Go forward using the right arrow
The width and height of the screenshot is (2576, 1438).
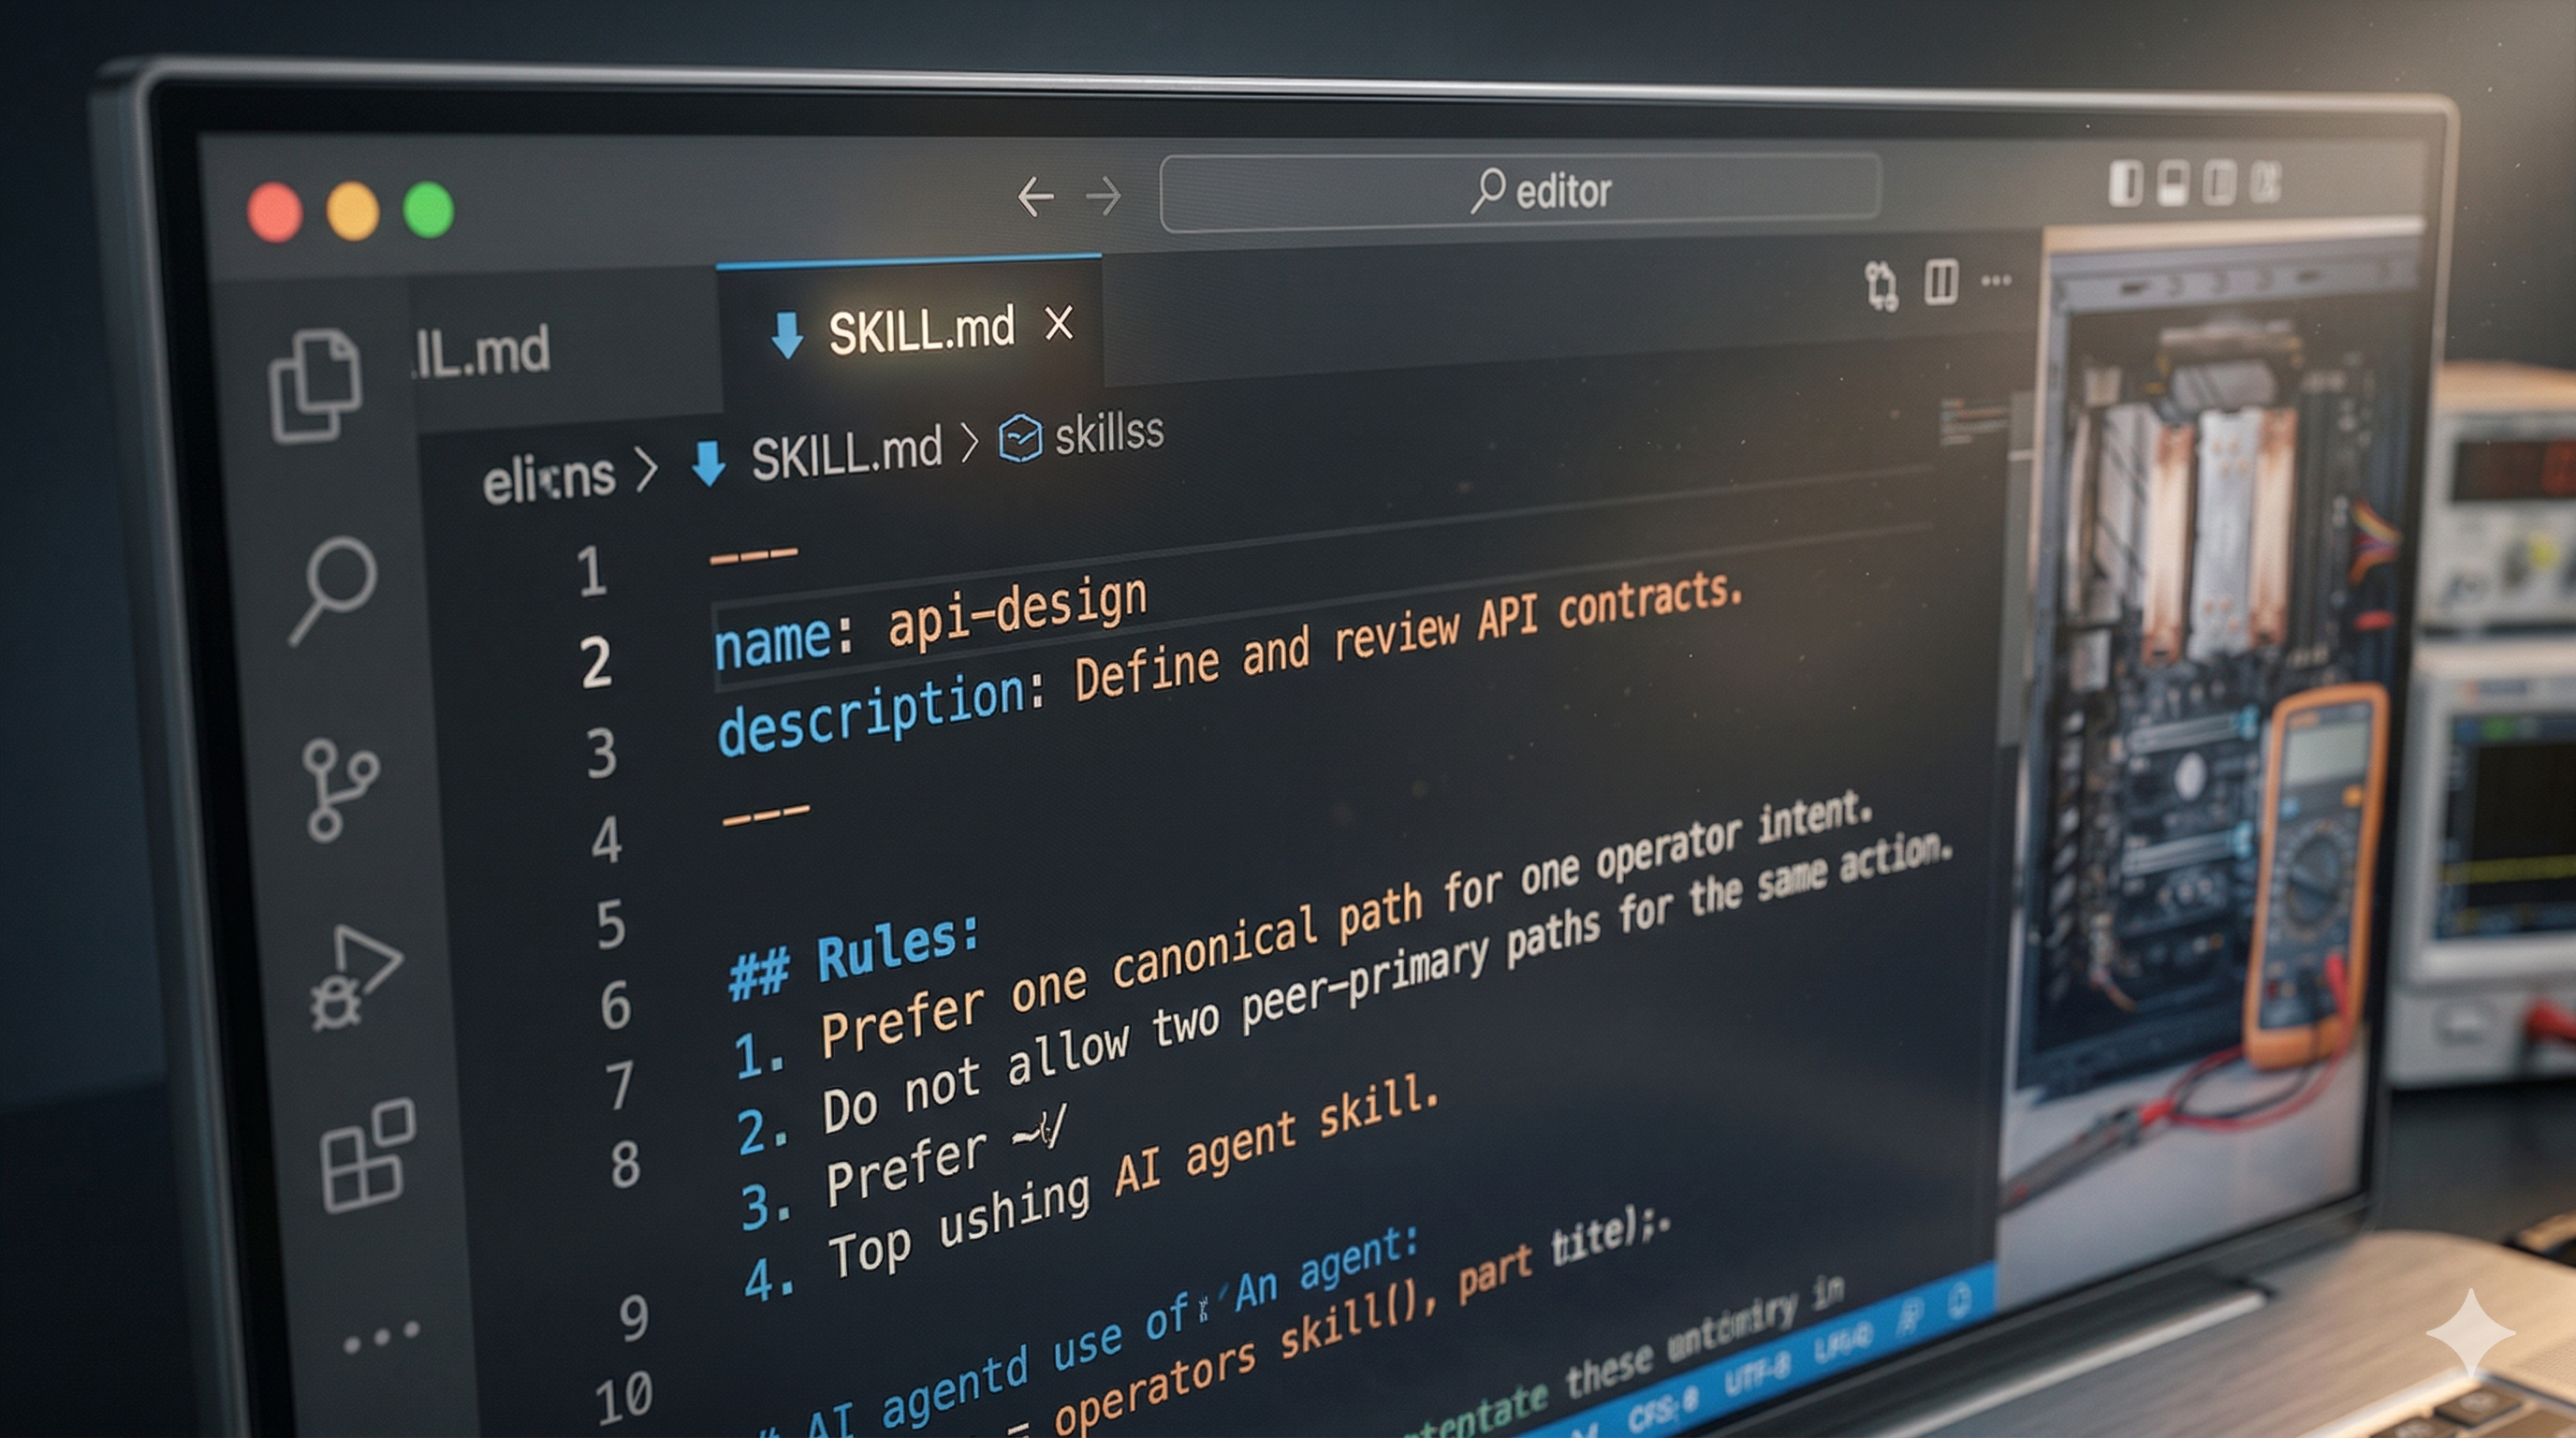coord(1103,196)
